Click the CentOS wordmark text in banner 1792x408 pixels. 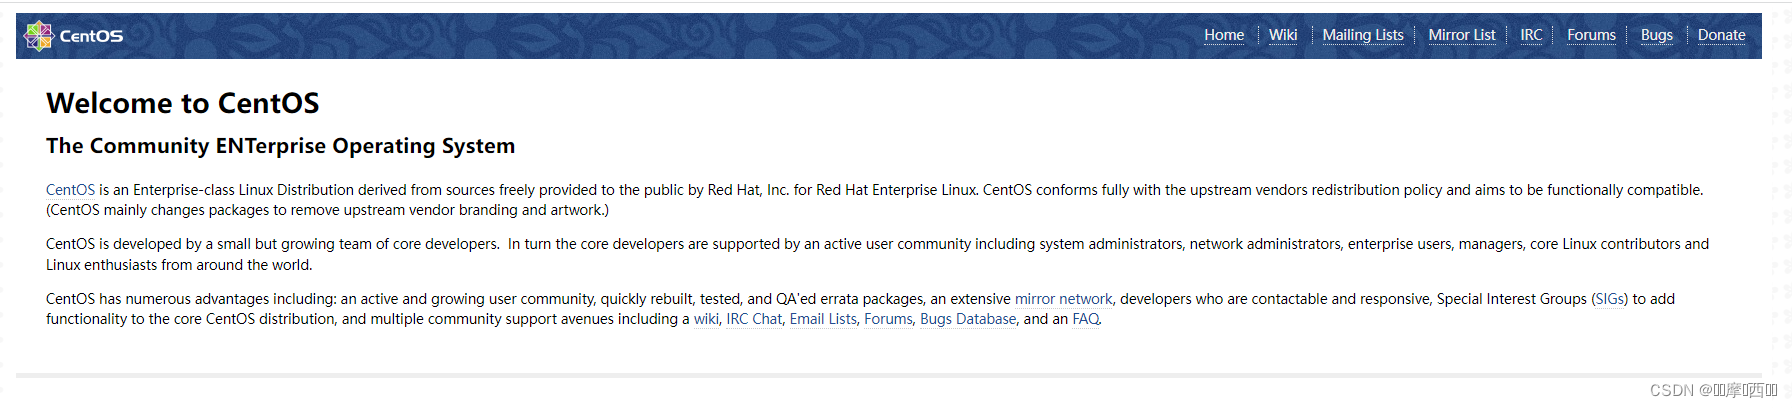tap(91, 36)
